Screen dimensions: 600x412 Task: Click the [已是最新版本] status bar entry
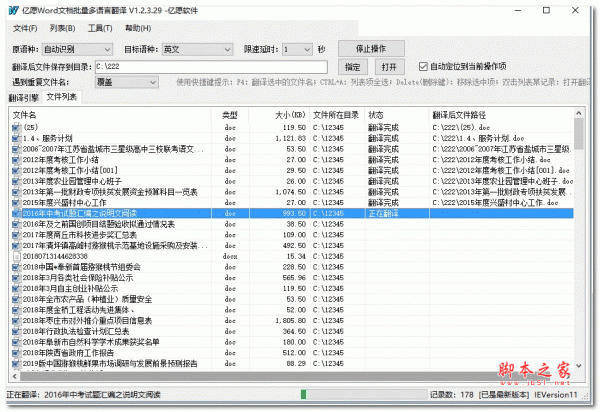(x=504, y=394)
